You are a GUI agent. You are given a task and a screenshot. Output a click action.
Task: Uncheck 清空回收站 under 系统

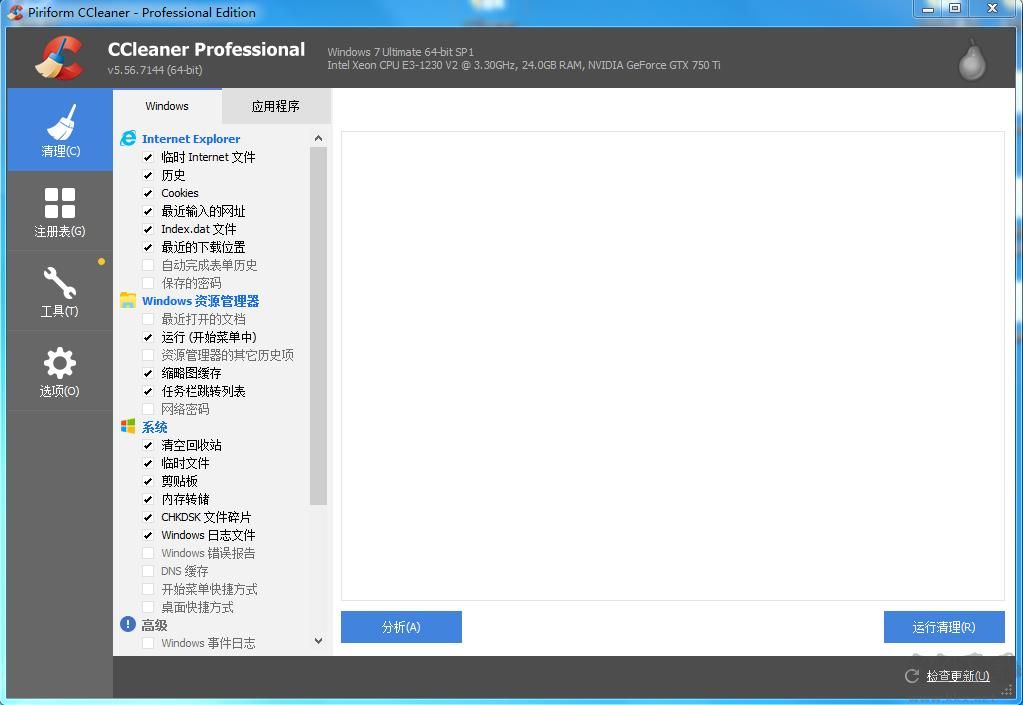[x=147, y=445]
